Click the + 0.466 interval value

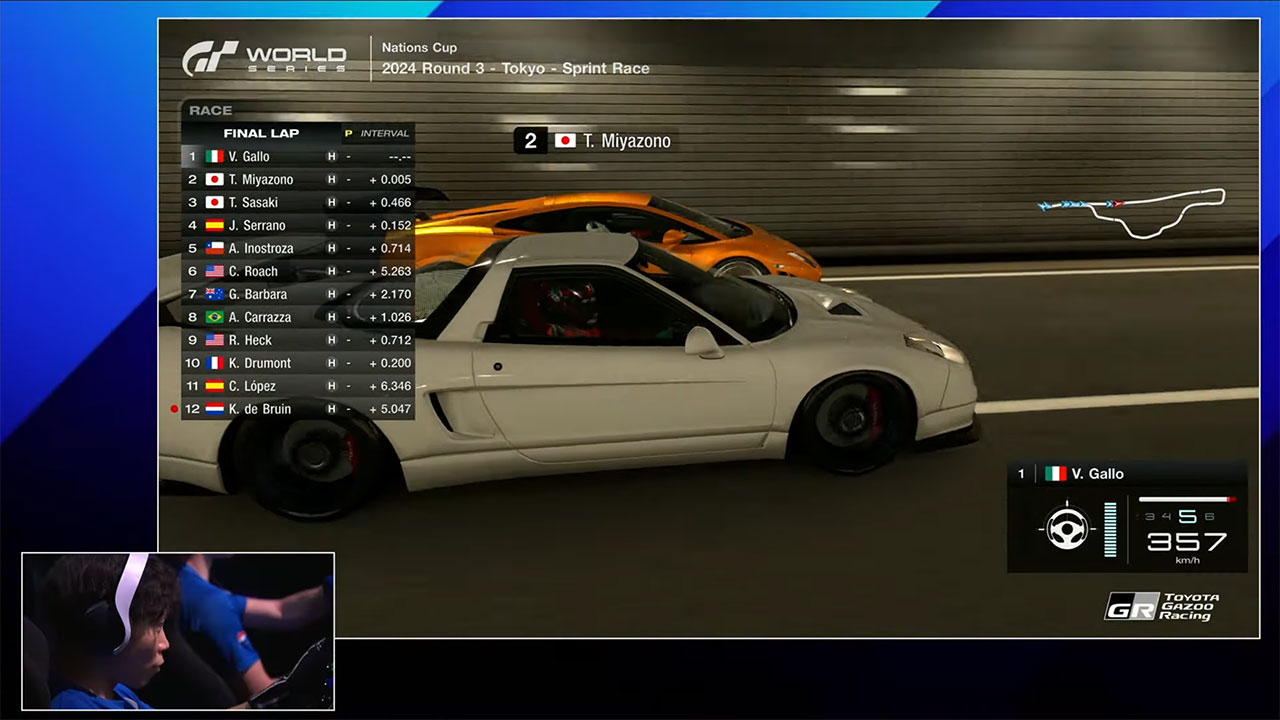pos(390,203)
